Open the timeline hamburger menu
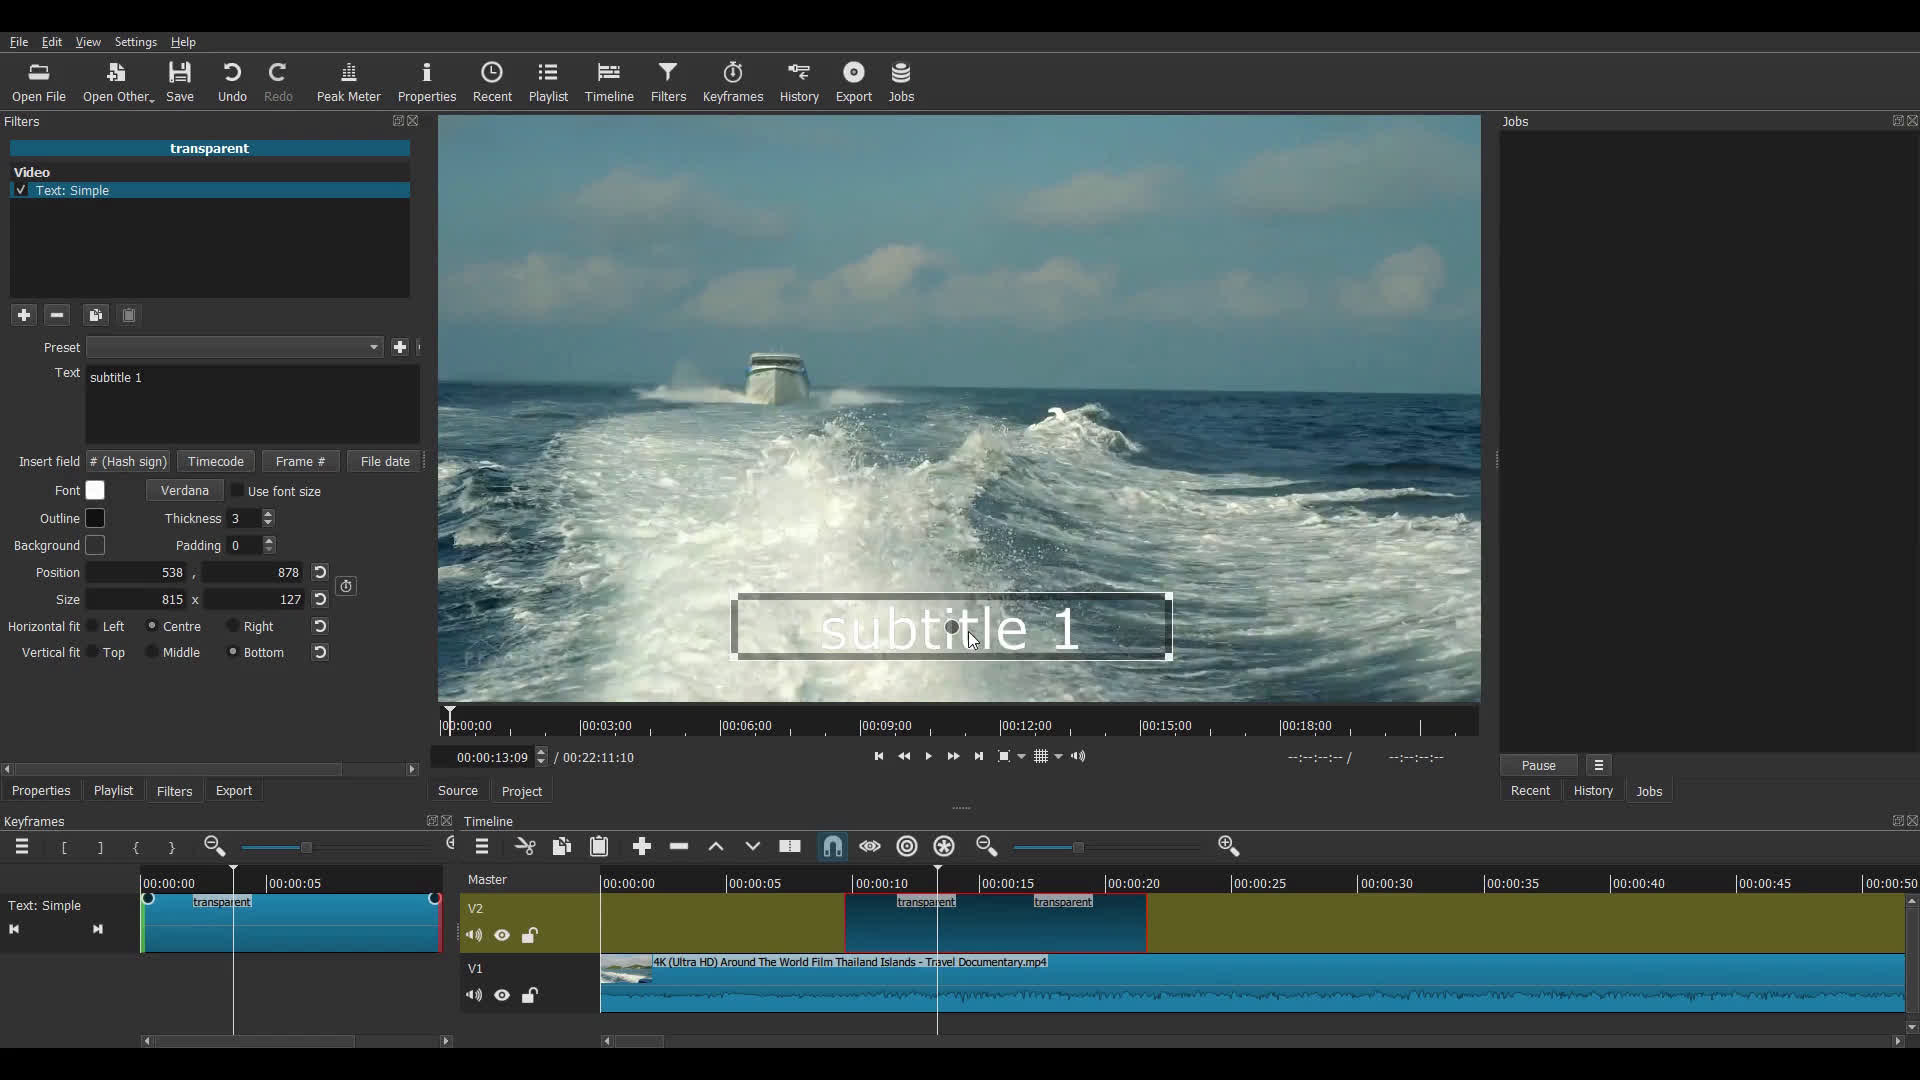Viewport: 1920px width, 1080px height. tap(483, 846)
